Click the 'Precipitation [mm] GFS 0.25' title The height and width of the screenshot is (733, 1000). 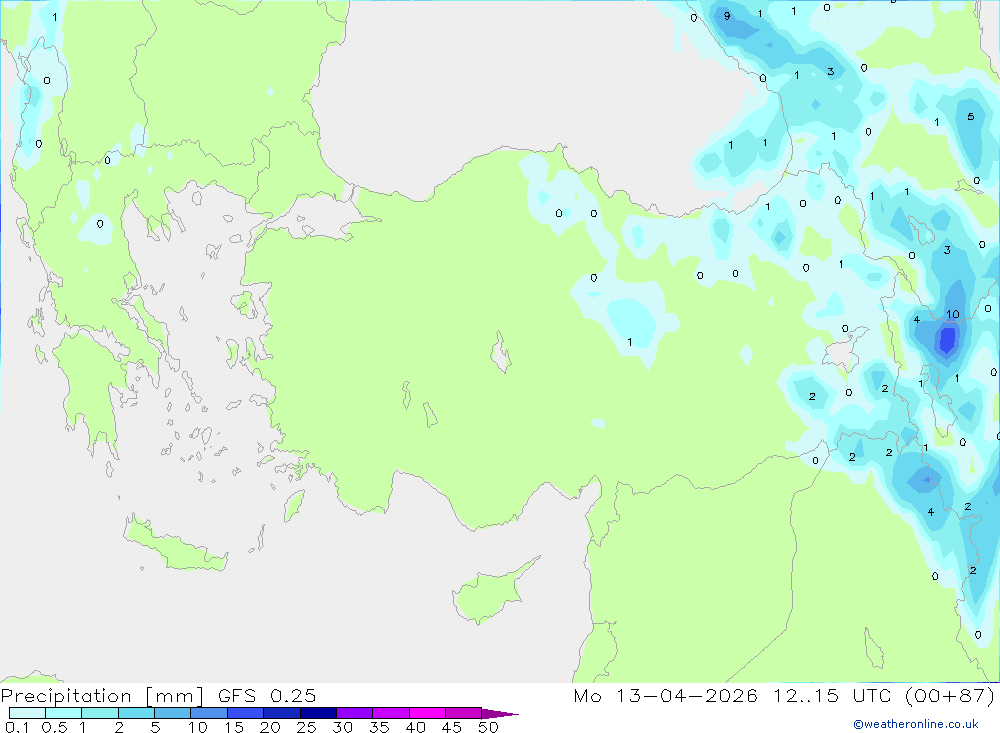[158, 695]
